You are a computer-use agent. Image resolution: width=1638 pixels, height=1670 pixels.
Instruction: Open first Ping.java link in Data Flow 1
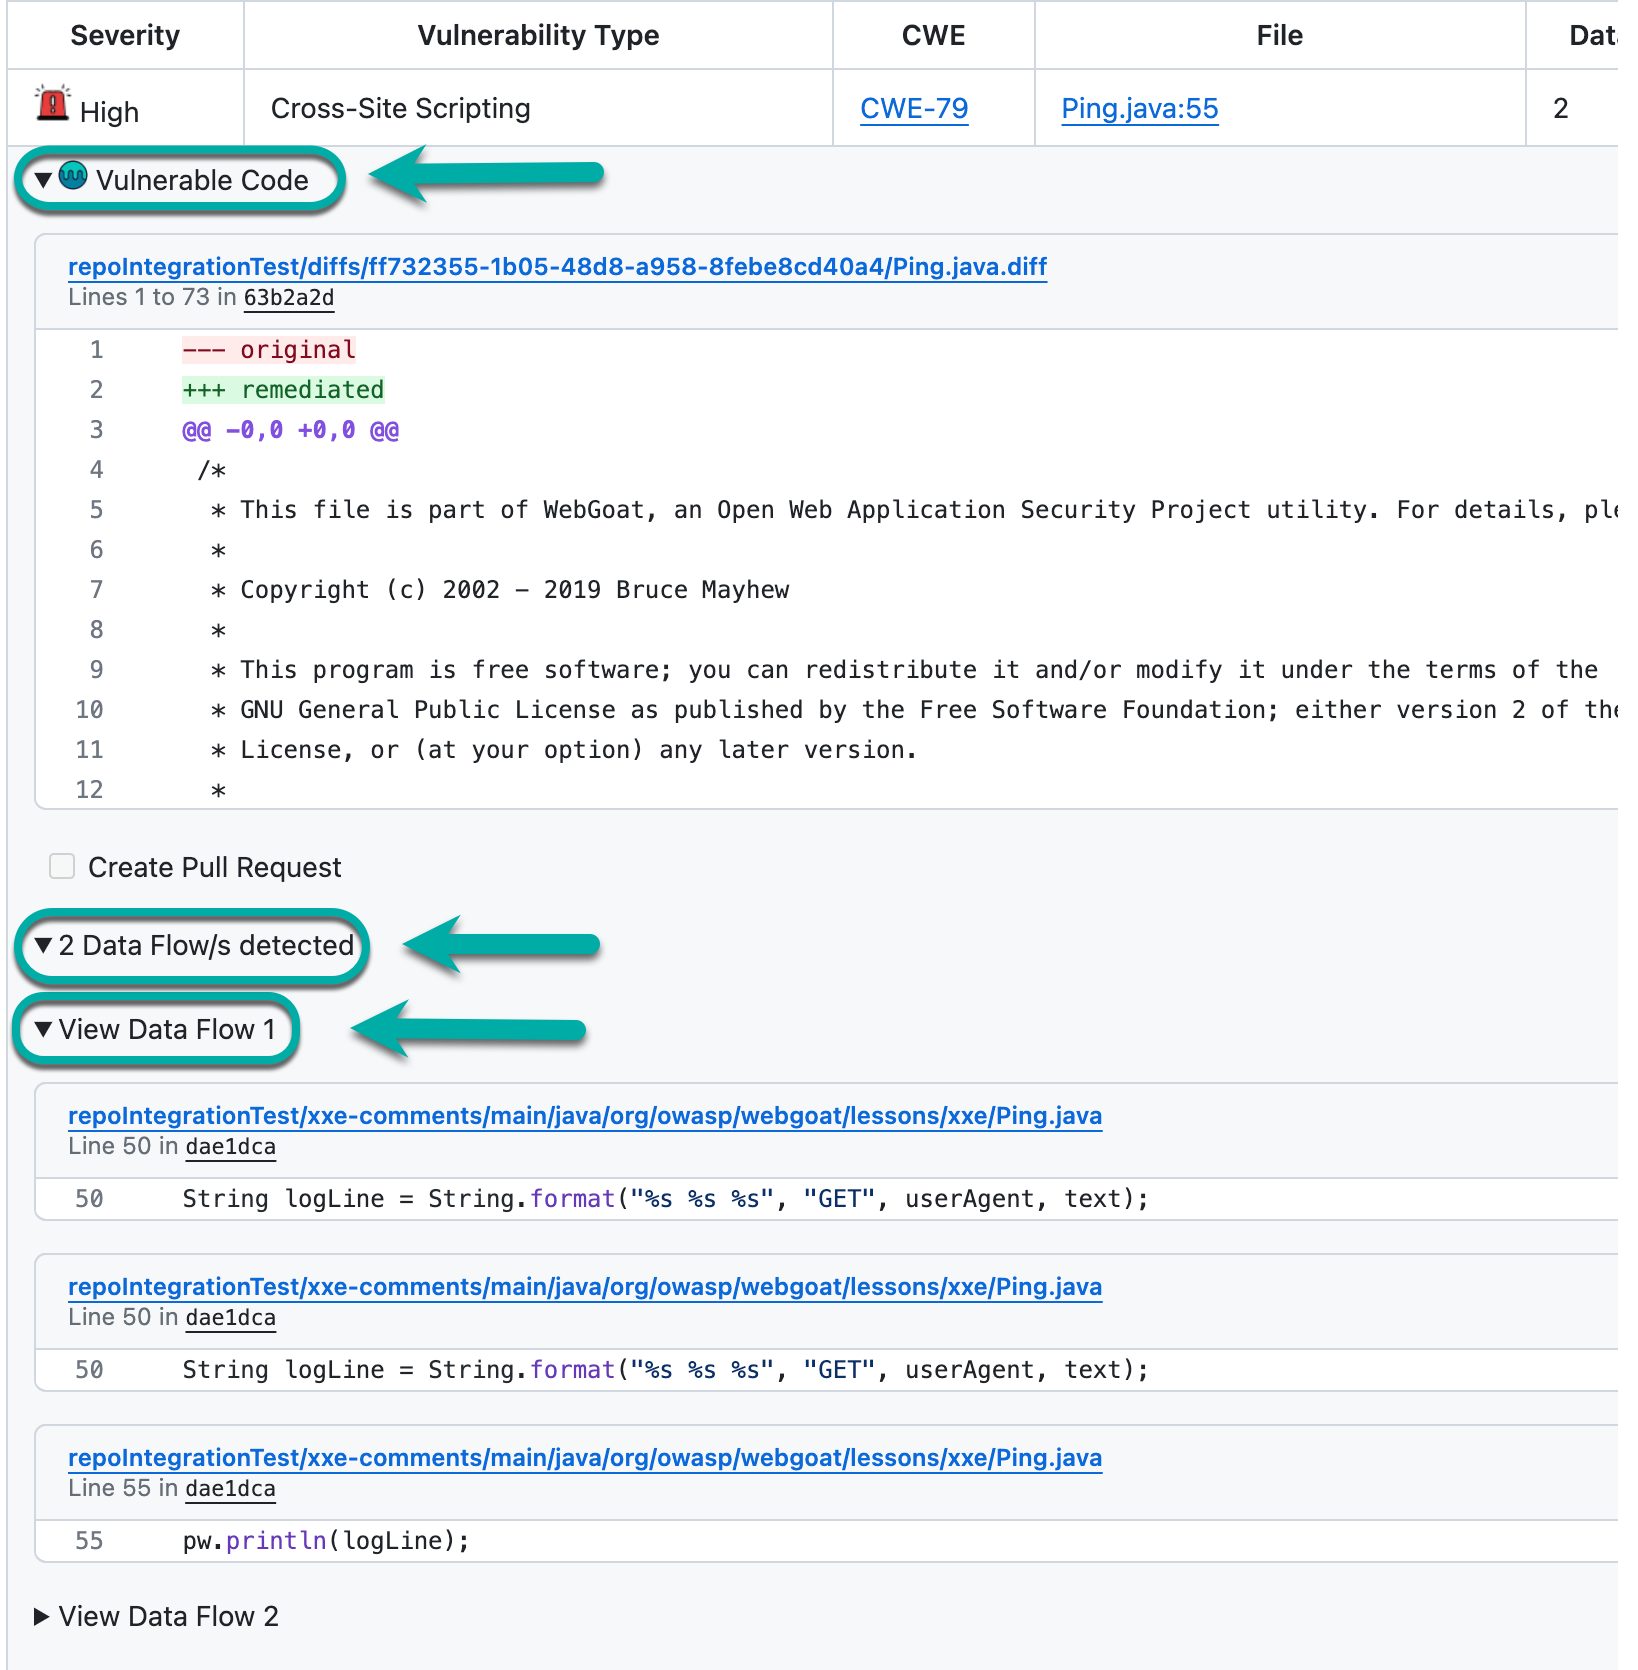pyautogui.click(x=584, y=1116)
